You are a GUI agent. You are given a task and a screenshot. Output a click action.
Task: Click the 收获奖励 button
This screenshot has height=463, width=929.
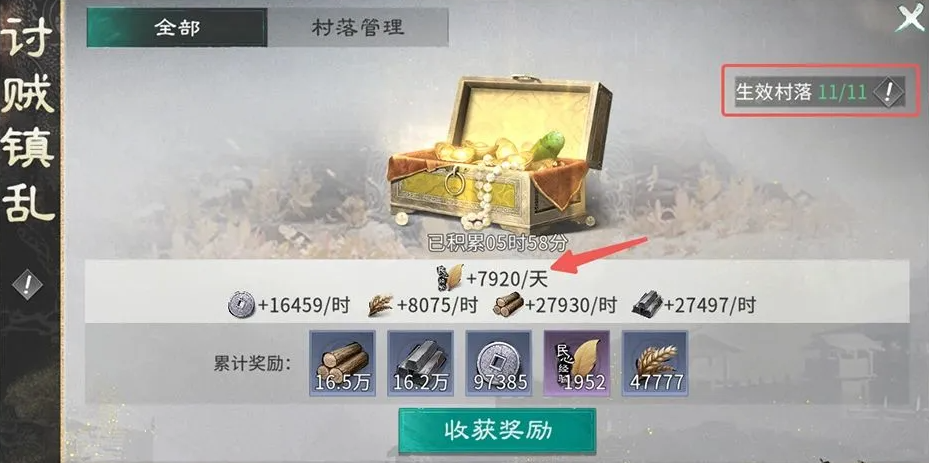pos(497,431)
